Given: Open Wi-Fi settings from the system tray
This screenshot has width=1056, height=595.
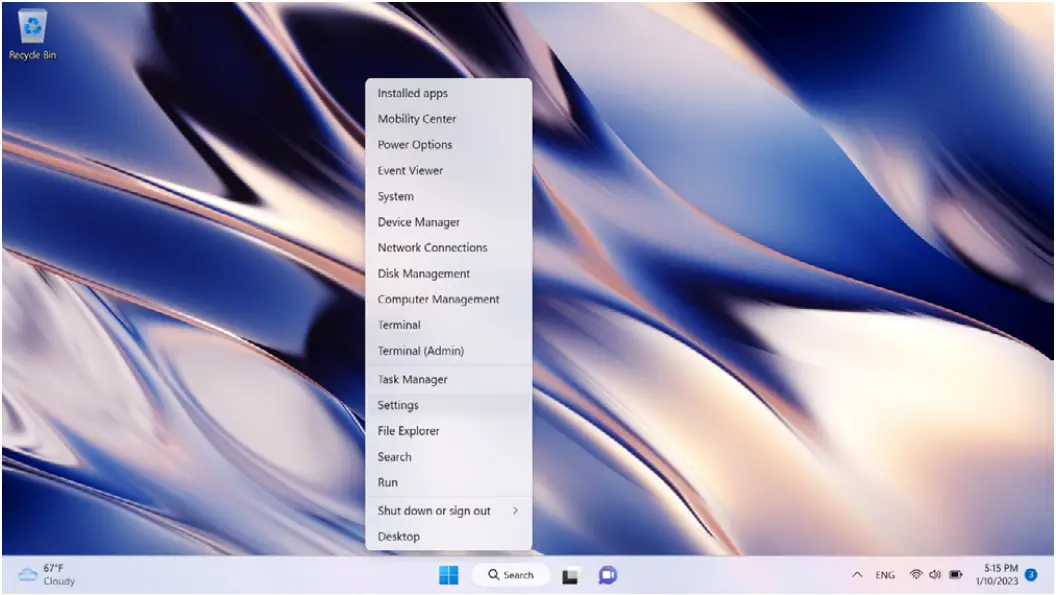Looking at the screenshot, I should pos(916,575).
